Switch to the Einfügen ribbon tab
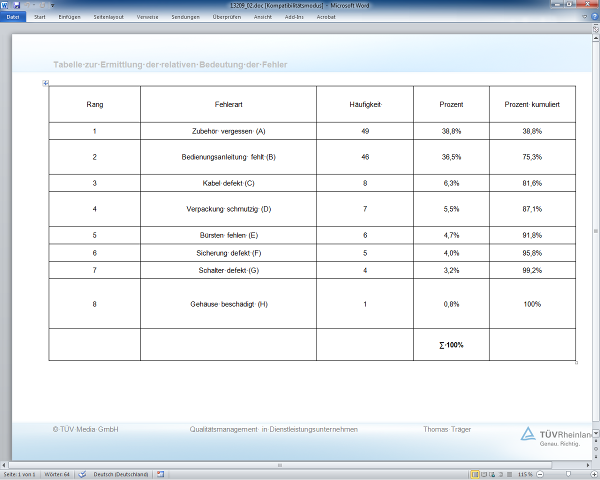This screenshot has width=600, height=480. pyautogui.click(x=70, y=17)
